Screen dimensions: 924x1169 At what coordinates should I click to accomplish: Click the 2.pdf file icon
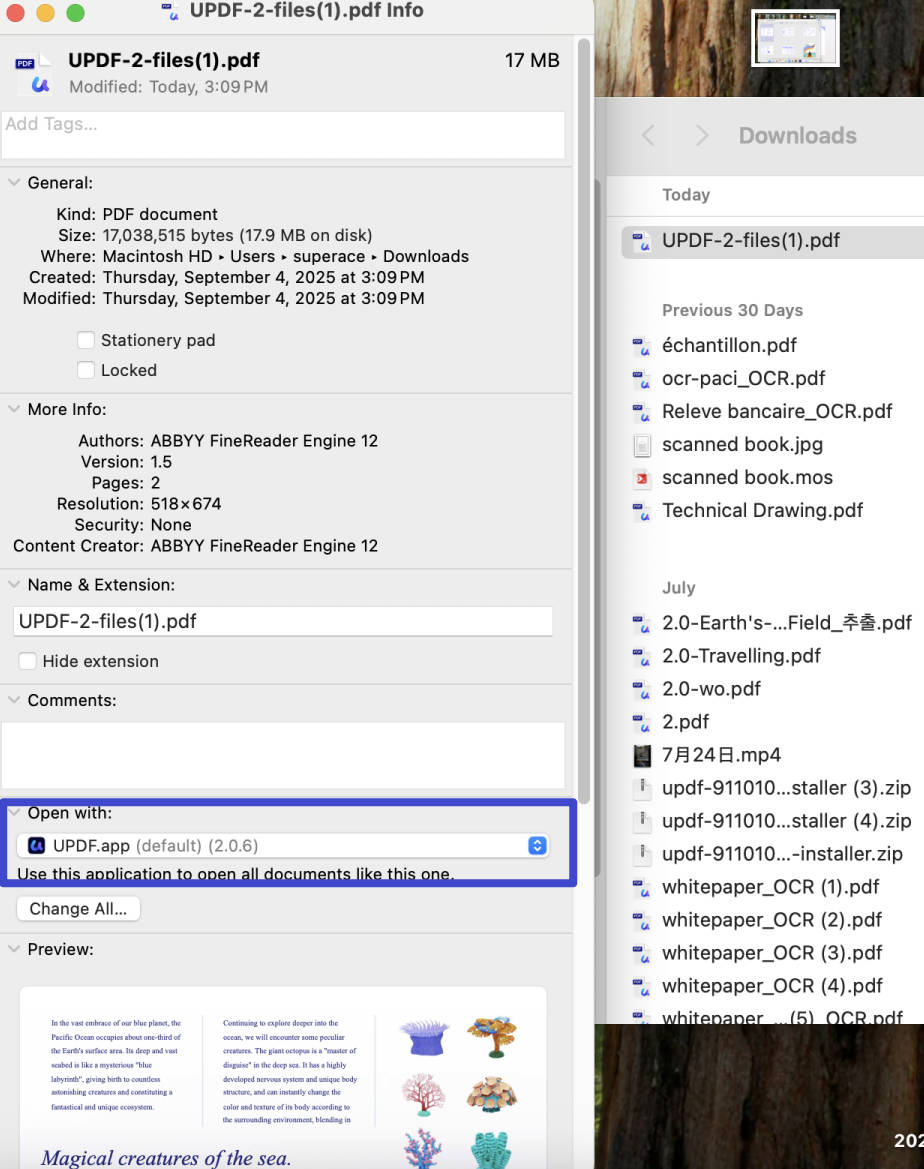[641, 722]
